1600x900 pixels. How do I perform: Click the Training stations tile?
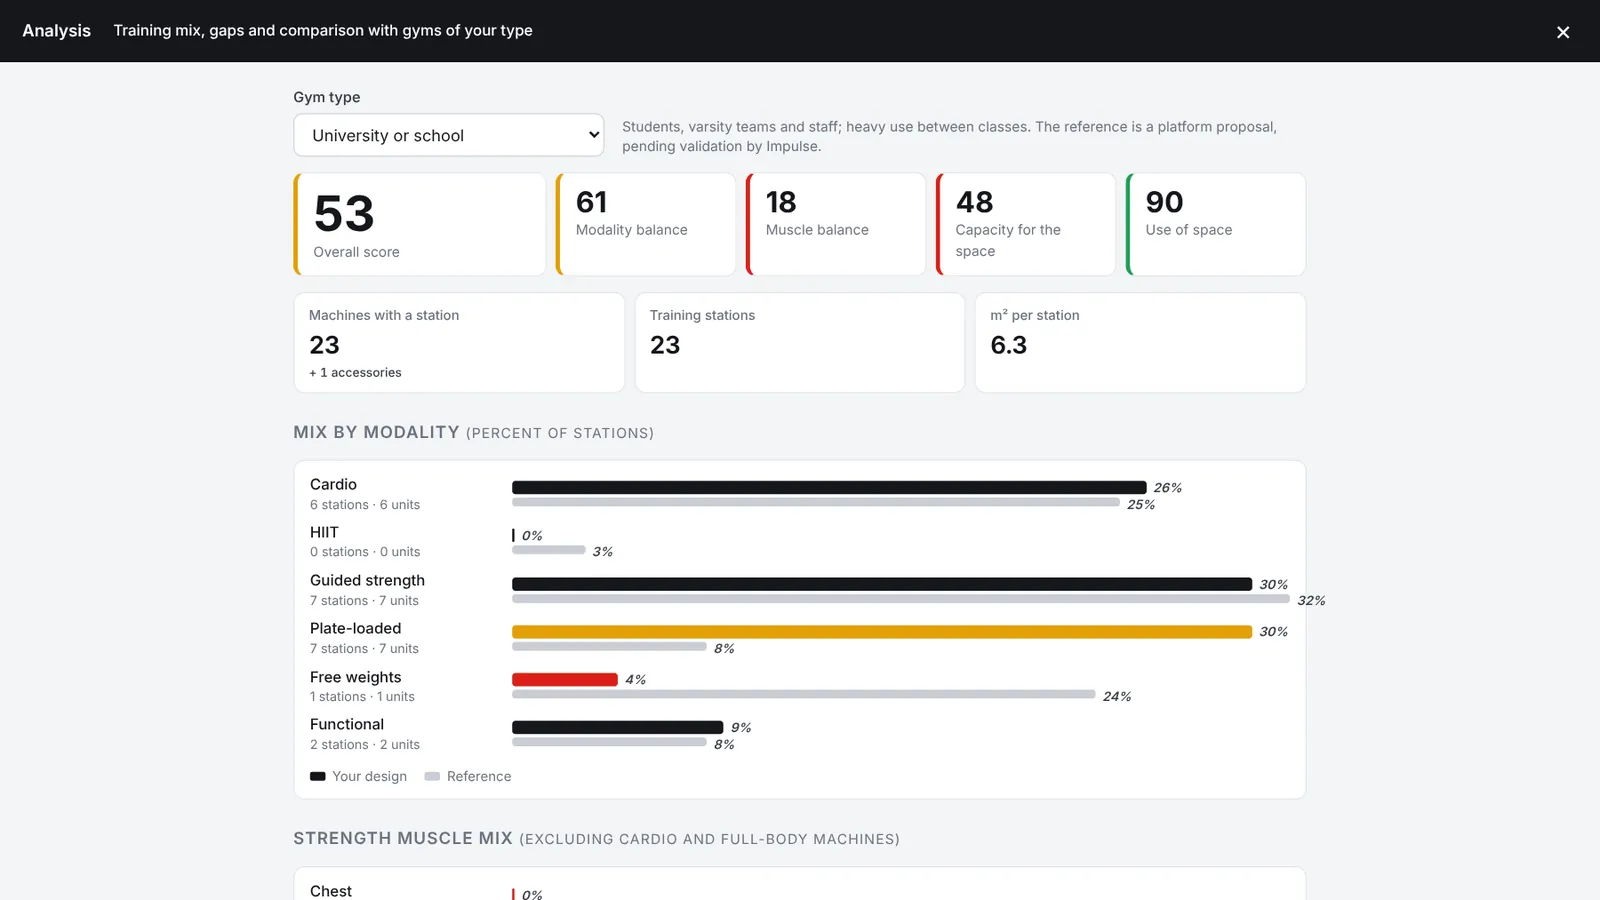pos(800,342)
